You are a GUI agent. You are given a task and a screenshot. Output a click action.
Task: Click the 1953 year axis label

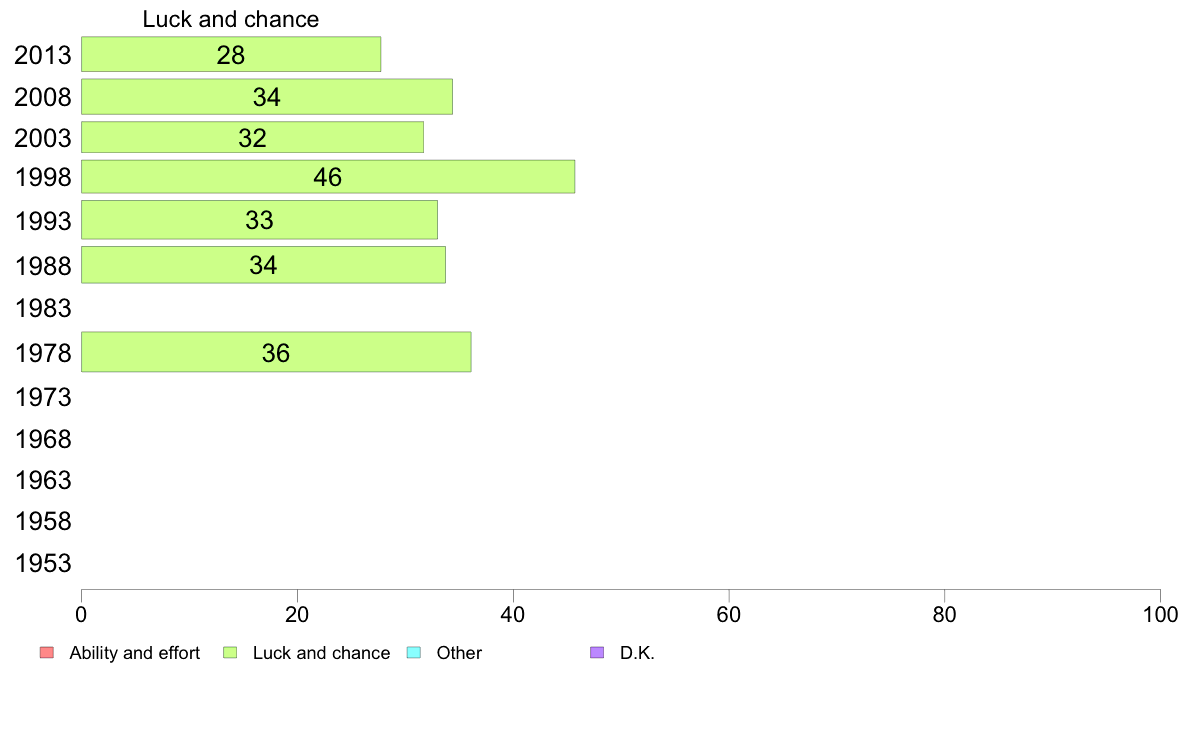pyautogui.click(x=43, y=563)
